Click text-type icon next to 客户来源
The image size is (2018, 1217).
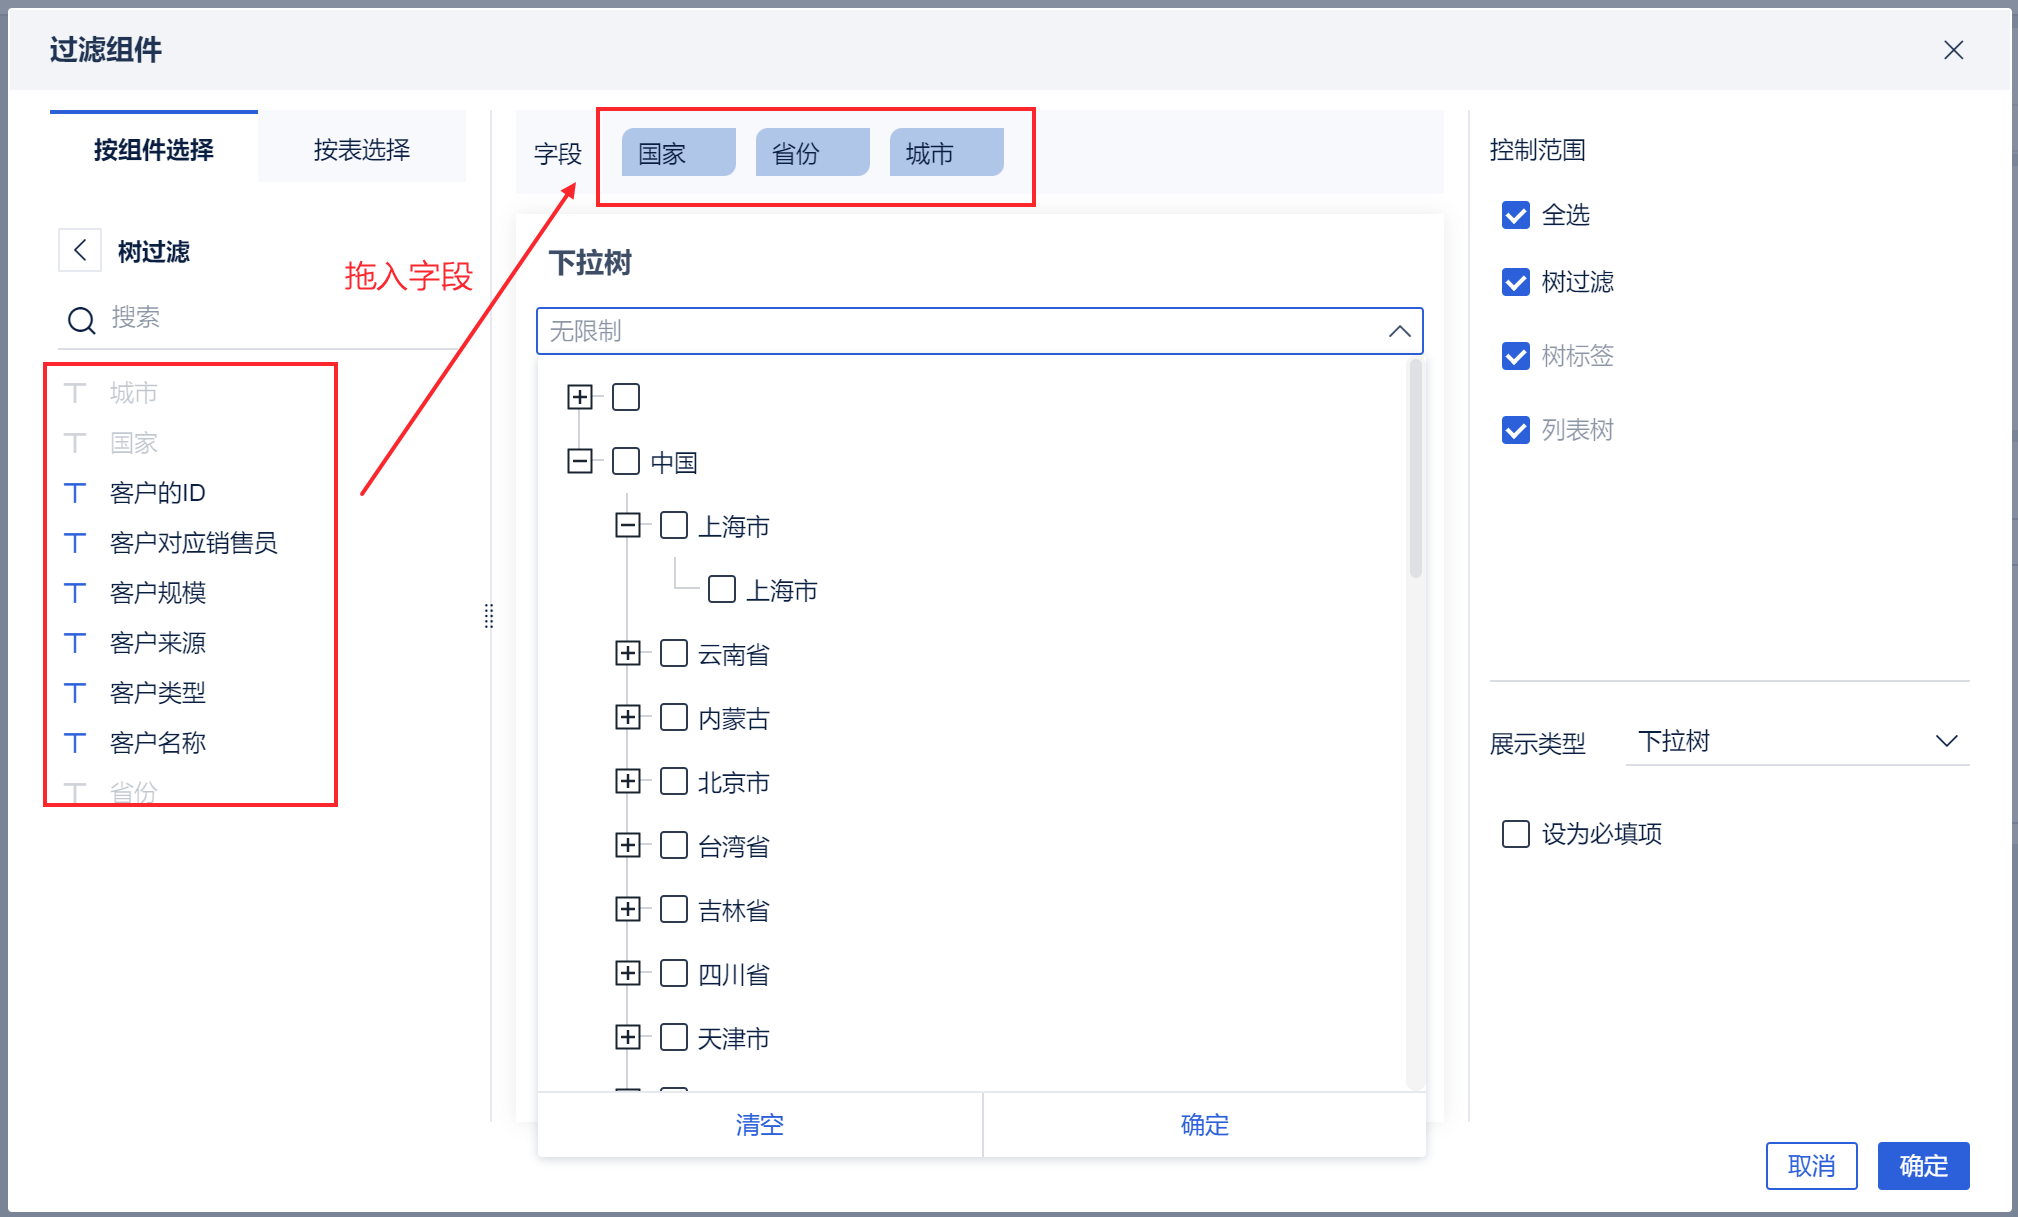[76, 642]
